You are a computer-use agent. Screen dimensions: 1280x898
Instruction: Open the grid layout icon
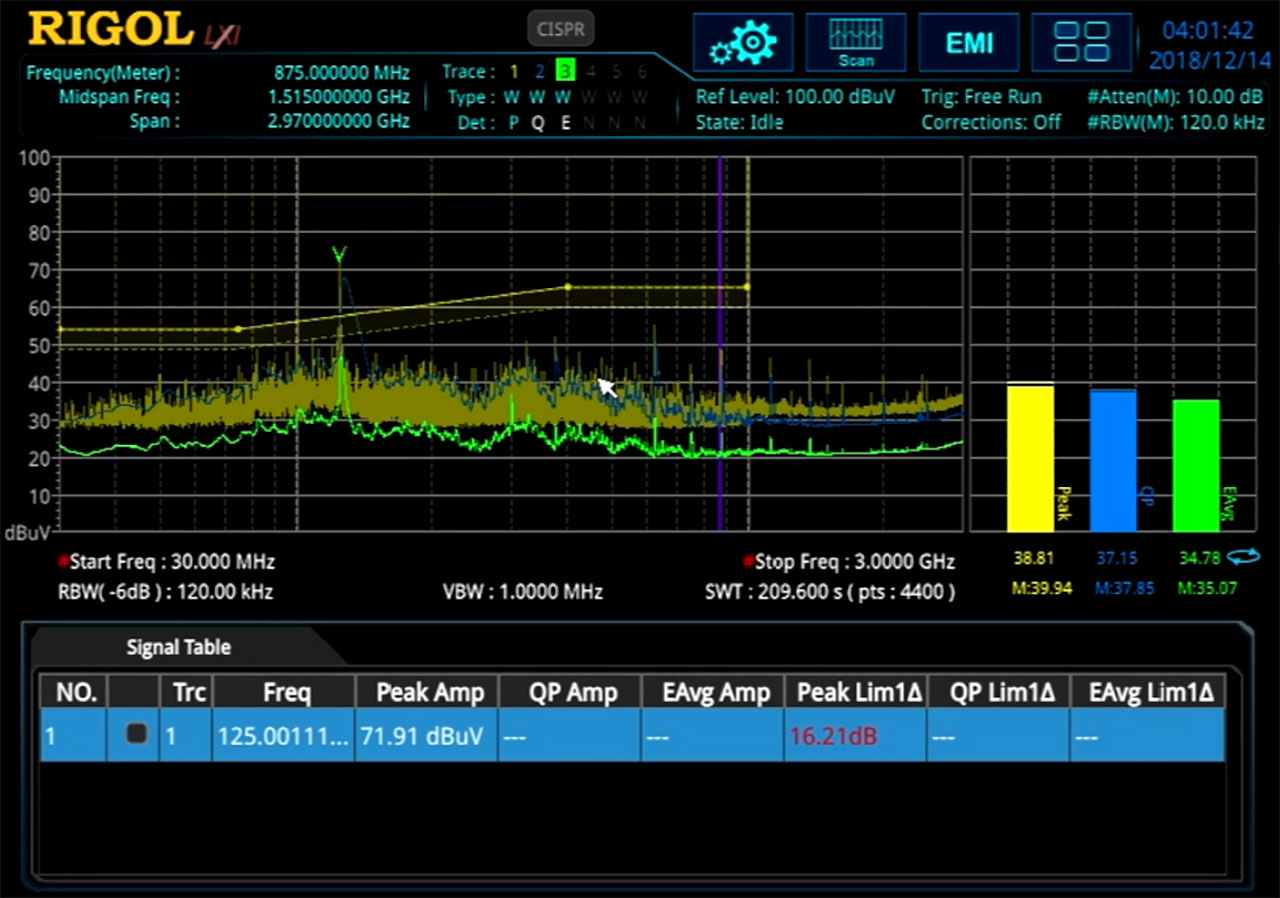pos(1081,40)
